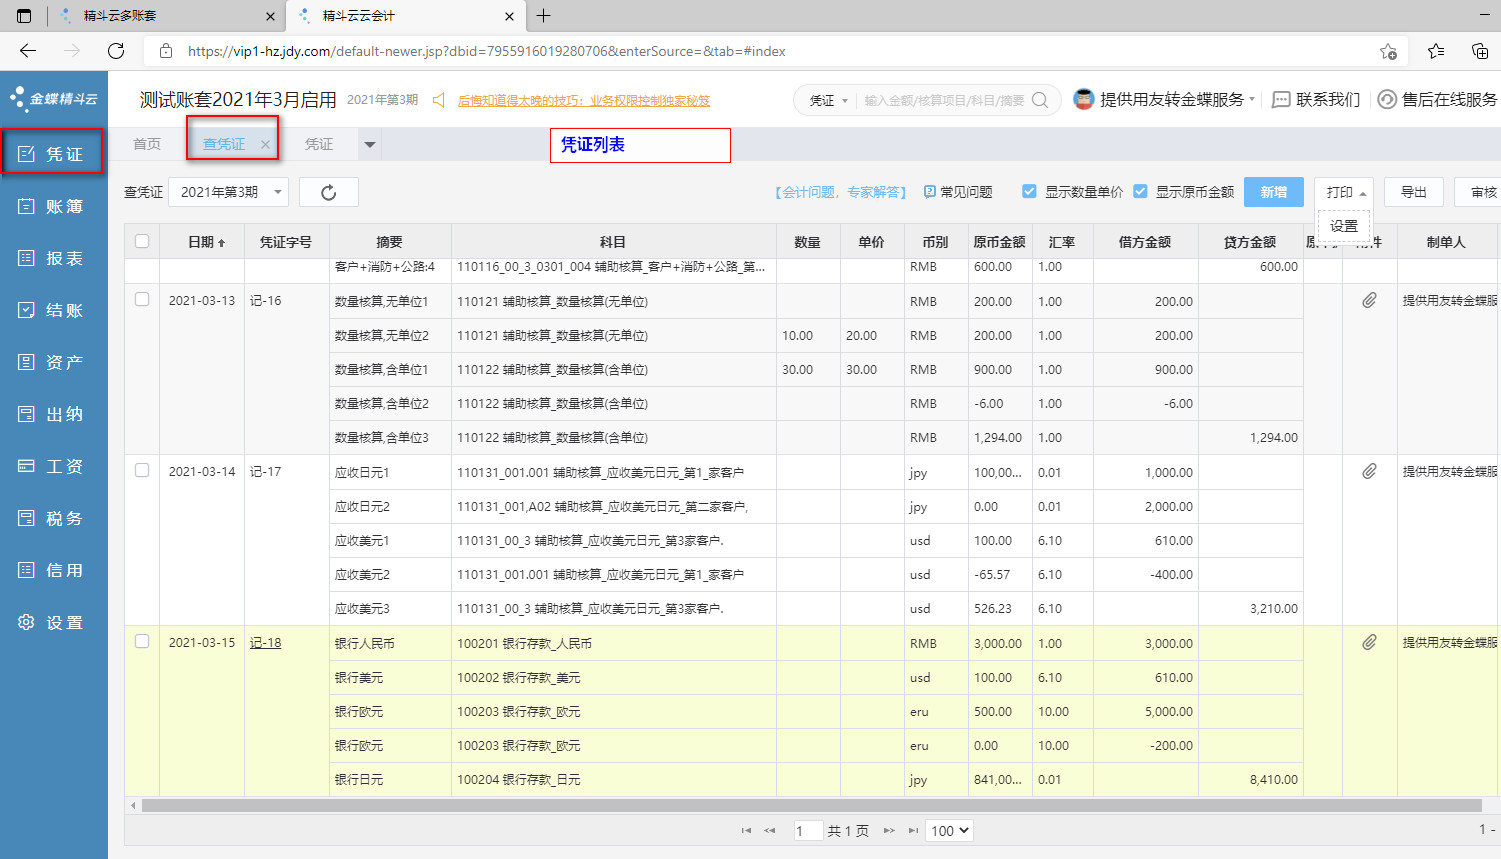Click the blue 新增 button

click(1273, 192)
